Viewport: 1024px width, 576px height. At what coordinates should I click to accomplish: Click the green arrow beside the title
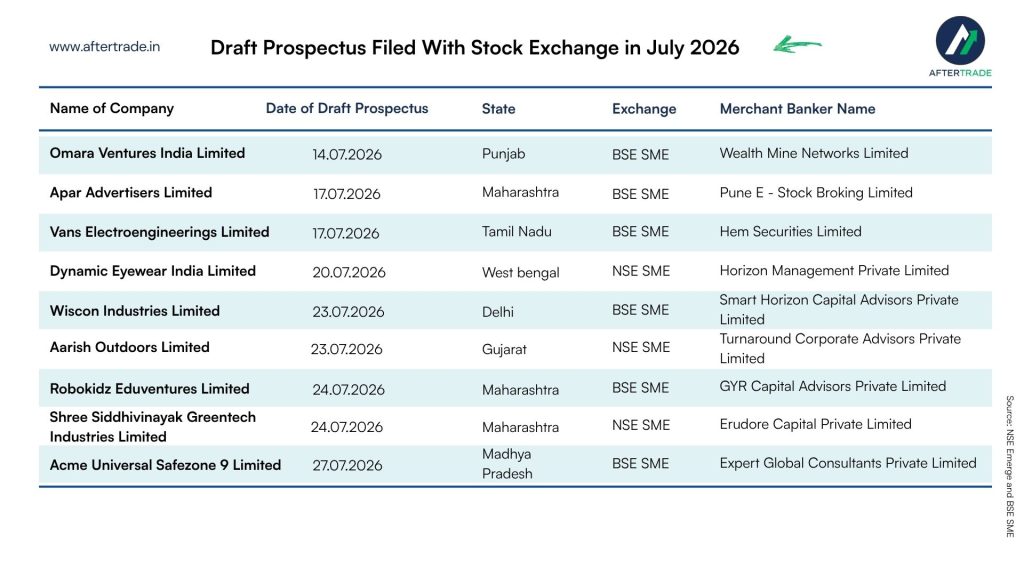pyautogui.click(x=797, y=44)
